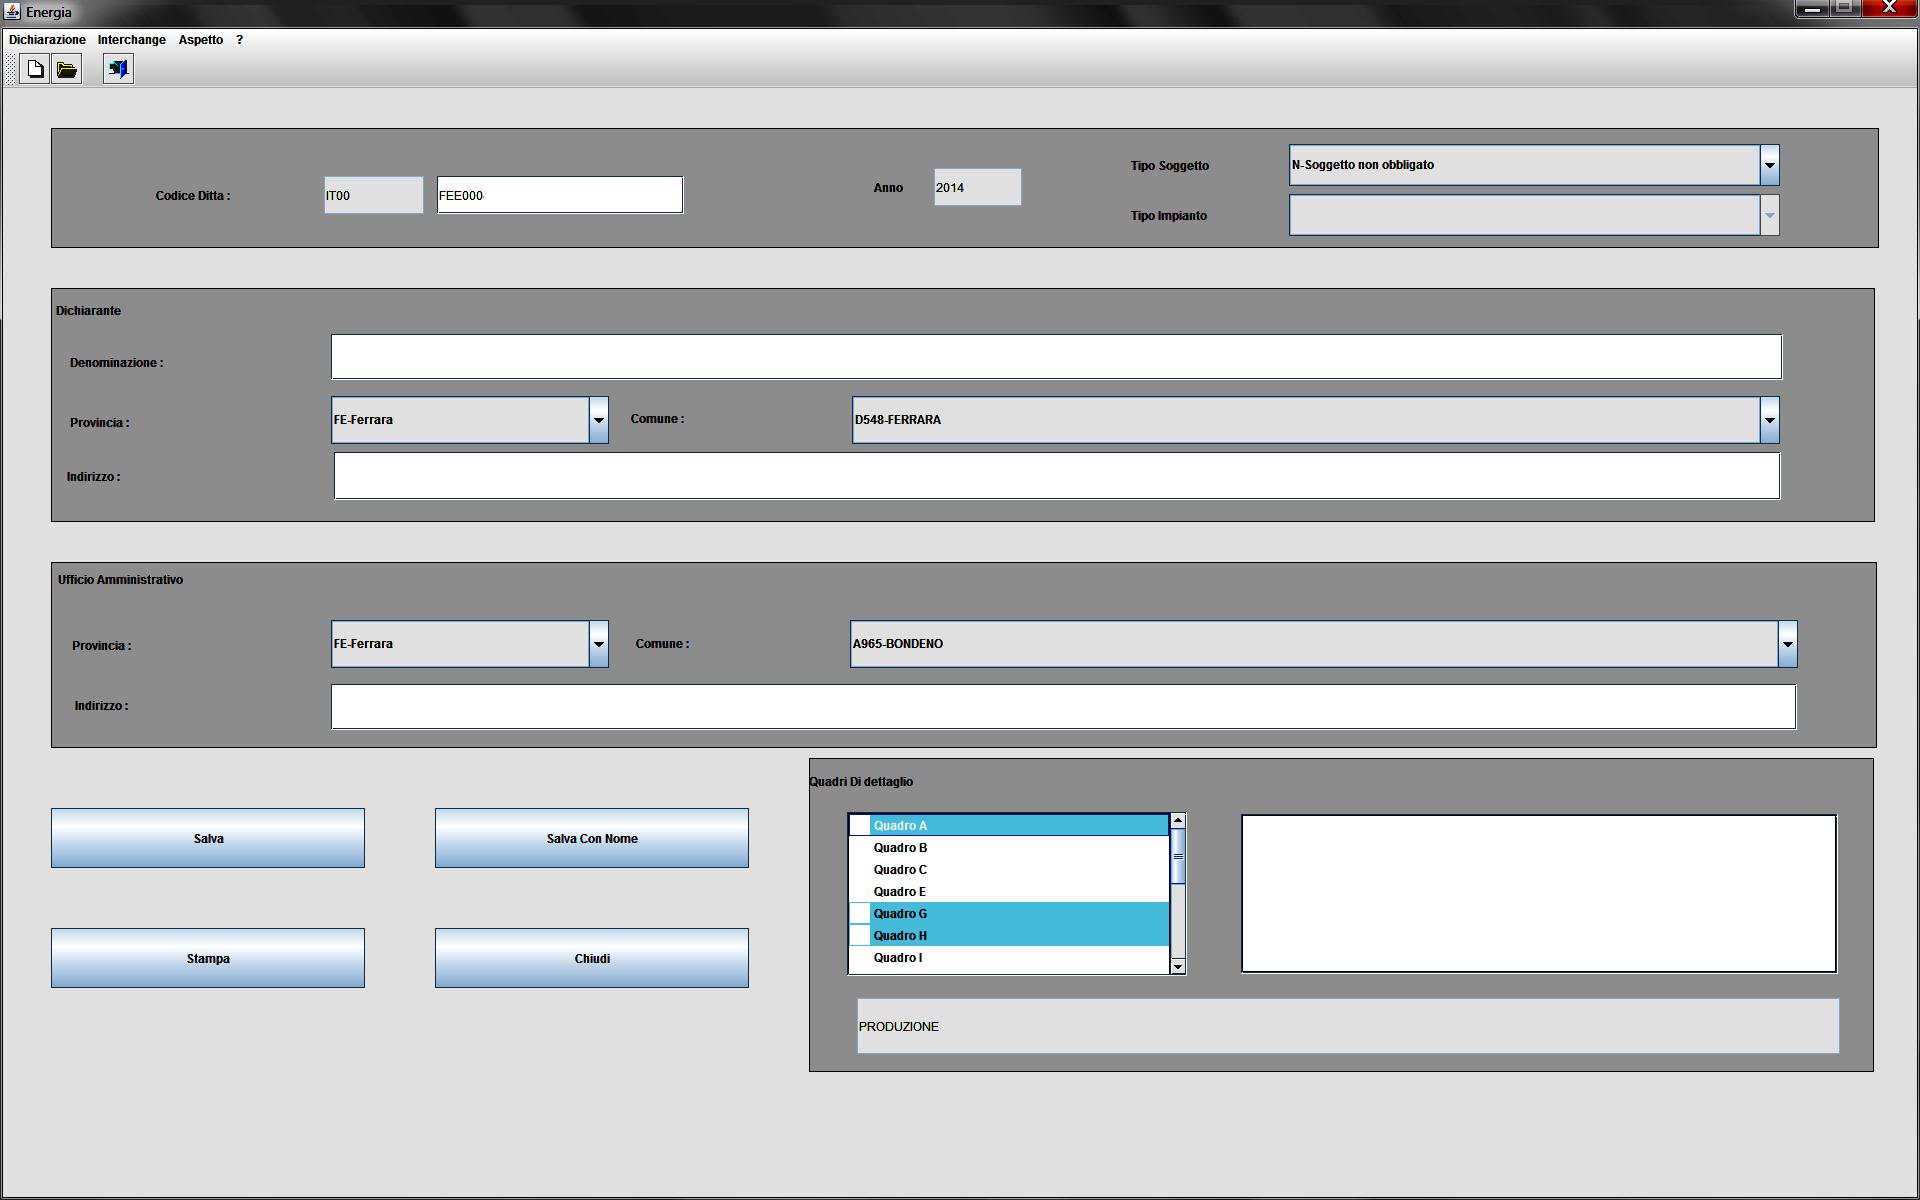Screen dimensions: 1920x1200
Task: Toggle the Quadro A checkbox
Action: click(859, 826)
